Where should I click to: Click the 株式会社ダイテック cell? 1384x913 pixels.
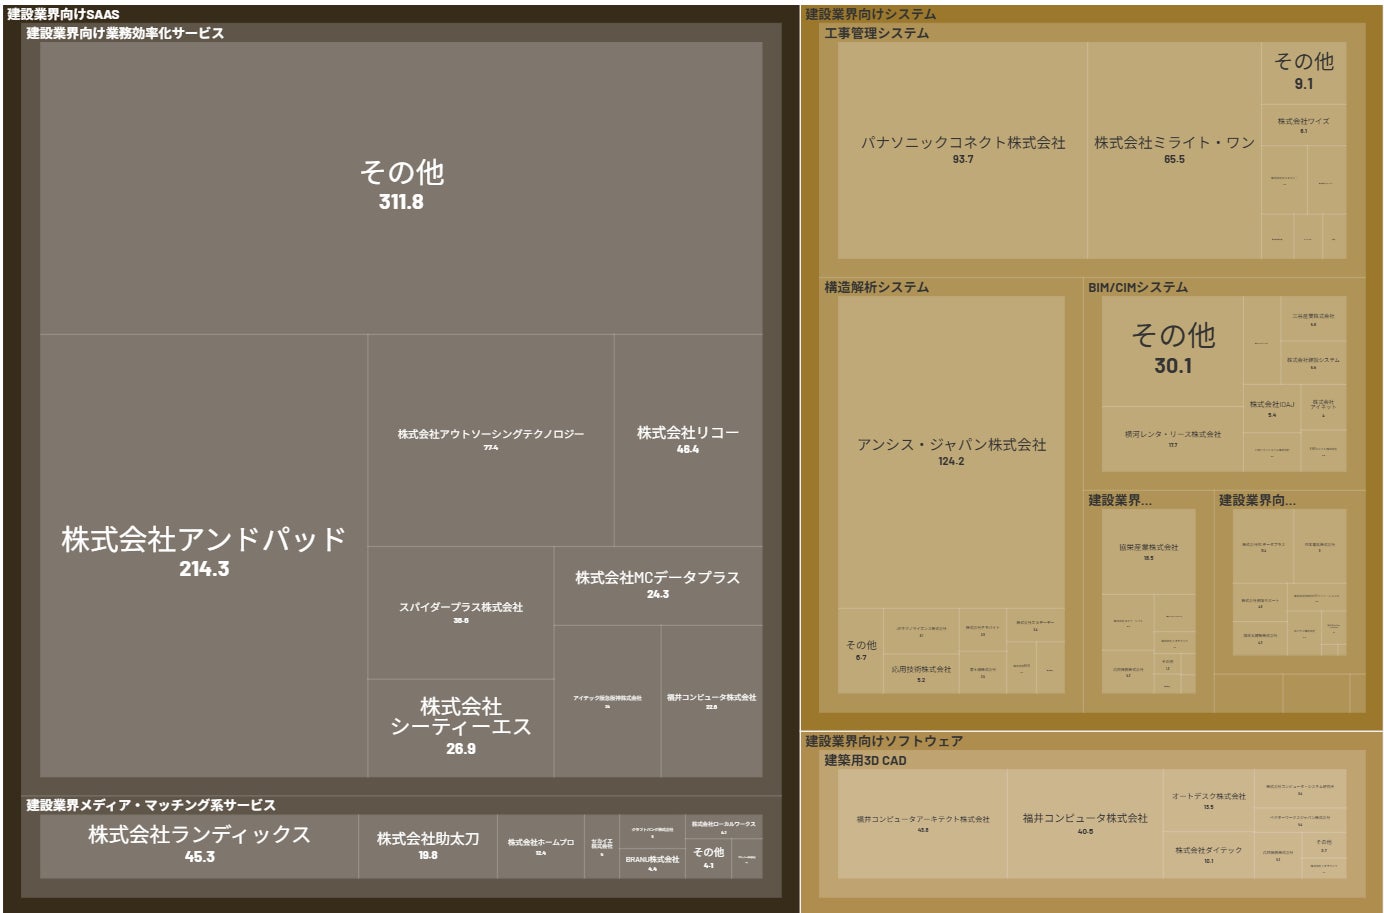coord(1209,854)
